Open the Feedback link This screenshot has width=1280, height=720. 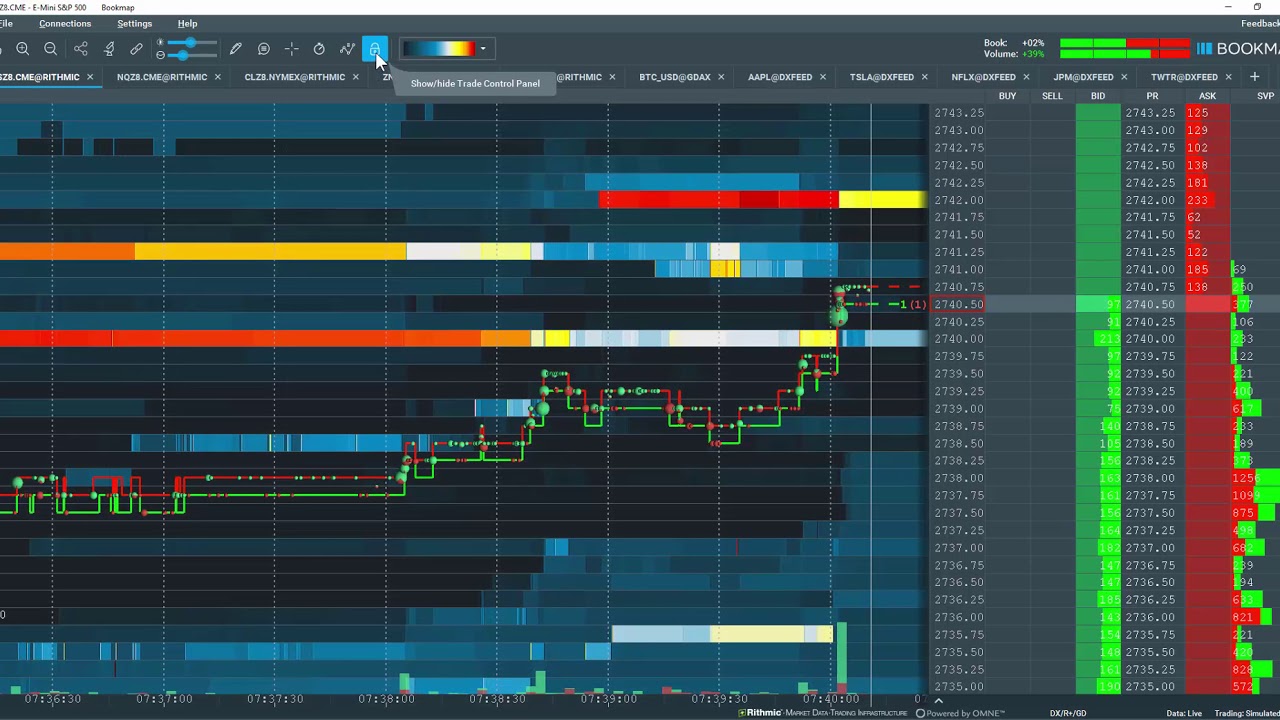pyautogui.click(x=1260, y=23)
